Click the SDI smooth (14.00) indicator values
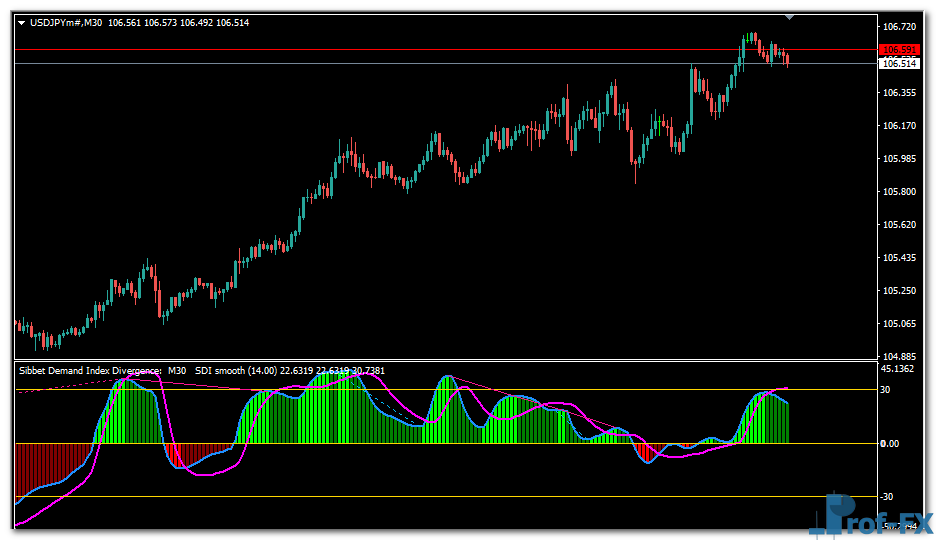This screenshot has width=936, height=540. pos(290,371)
